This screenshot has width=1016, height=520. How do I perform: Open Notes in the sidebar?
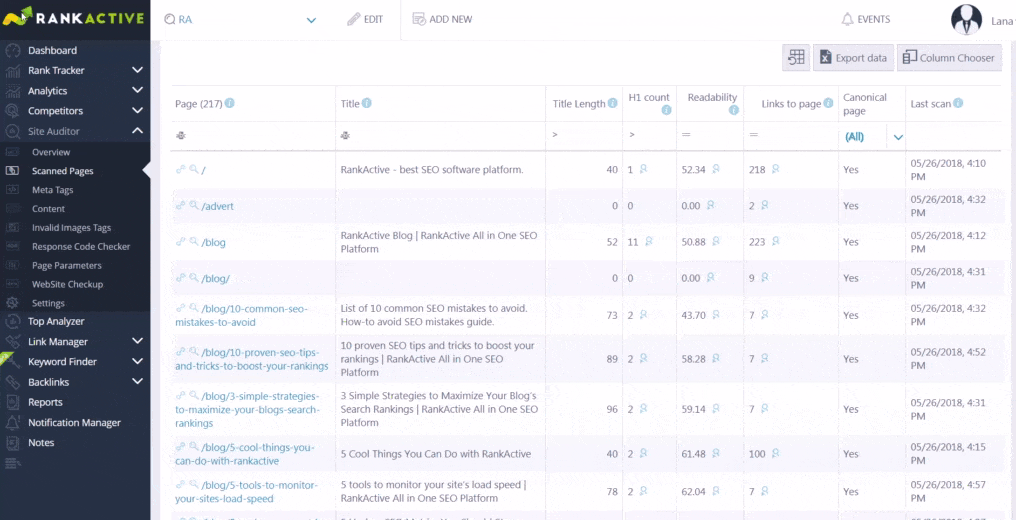point(41,442)
